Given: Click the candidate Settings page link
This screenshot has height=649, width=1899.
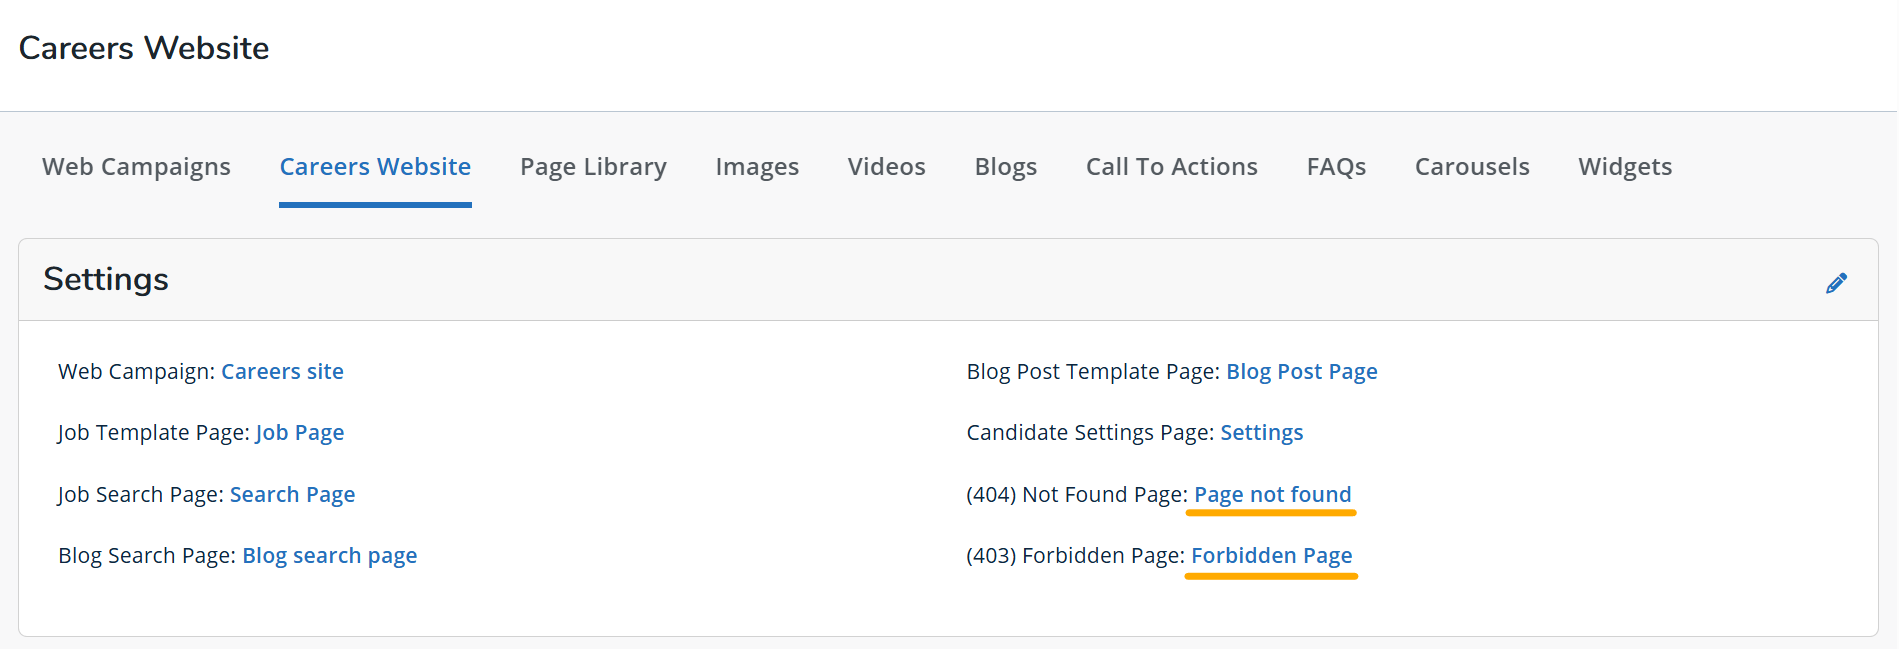Looking at the screenshot, I should pos(1261,433).
